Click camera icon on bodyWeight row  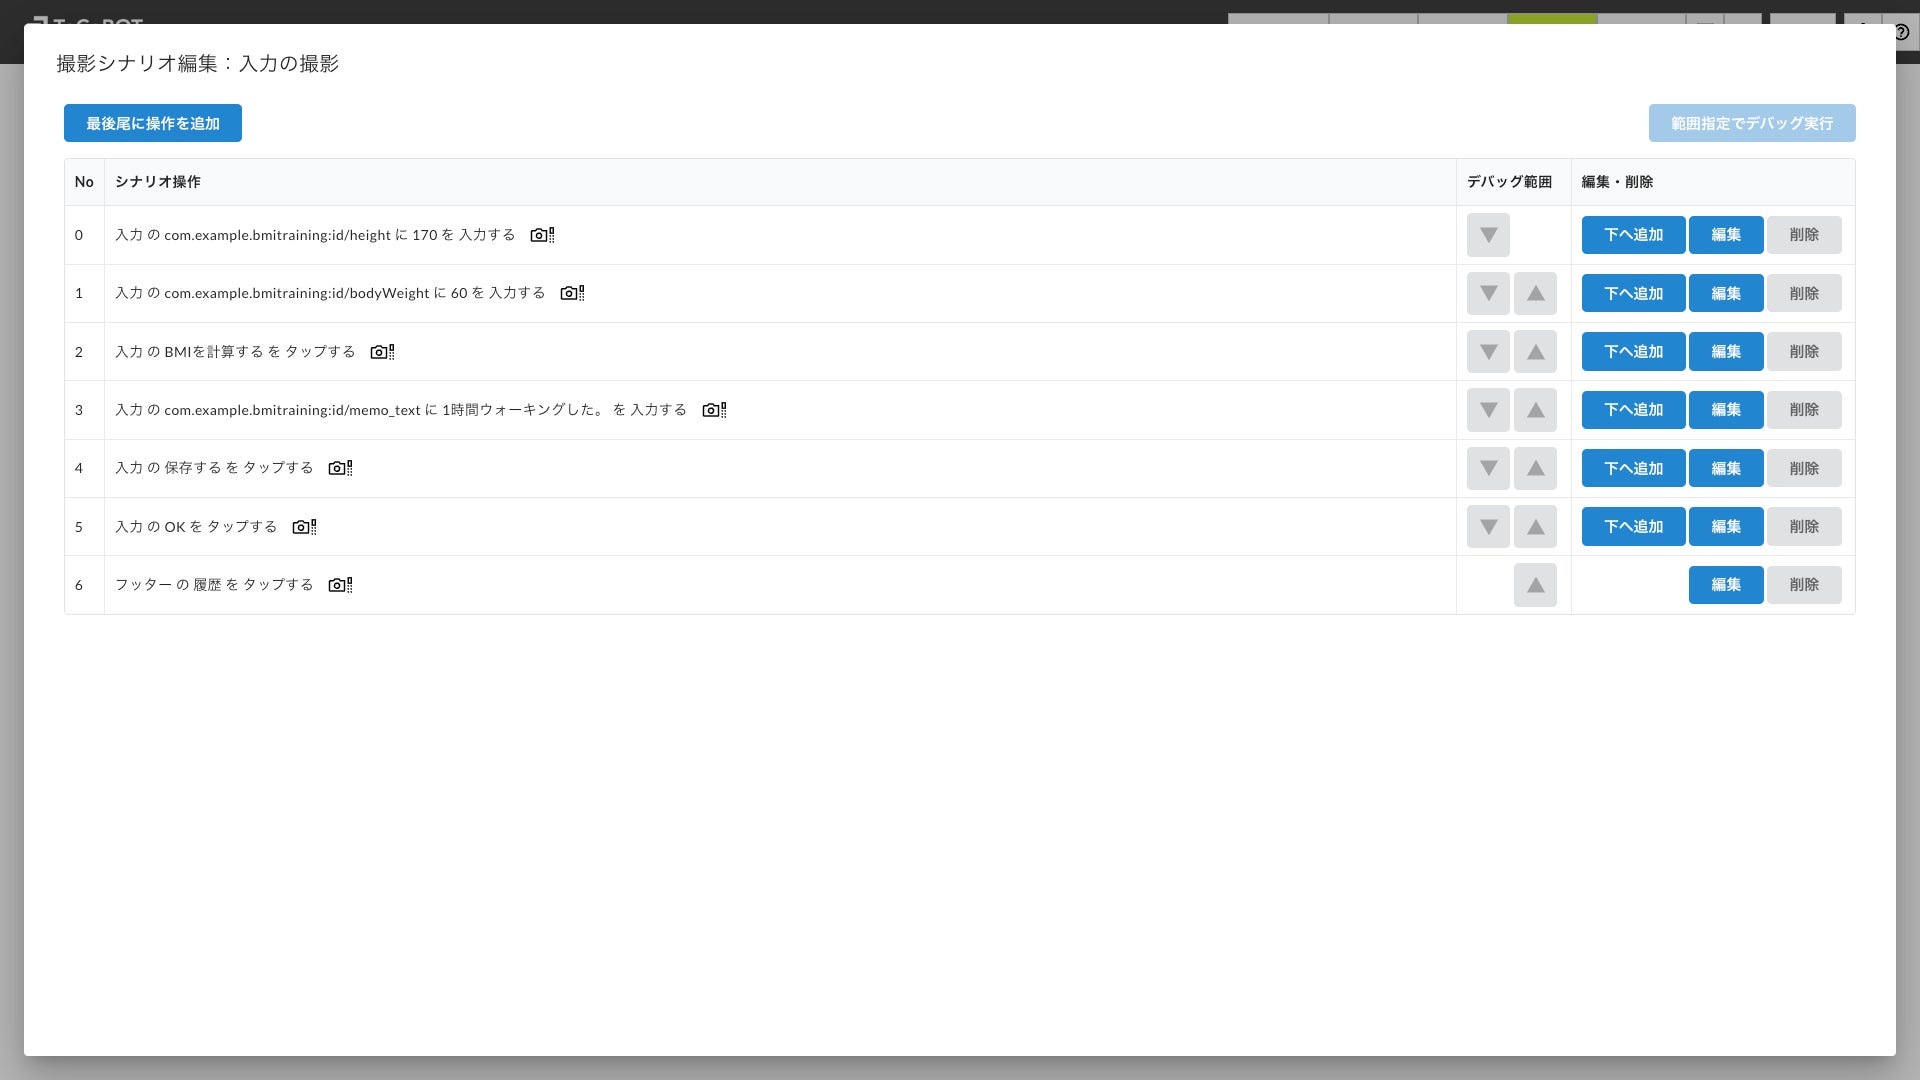[x=571, y=293]
